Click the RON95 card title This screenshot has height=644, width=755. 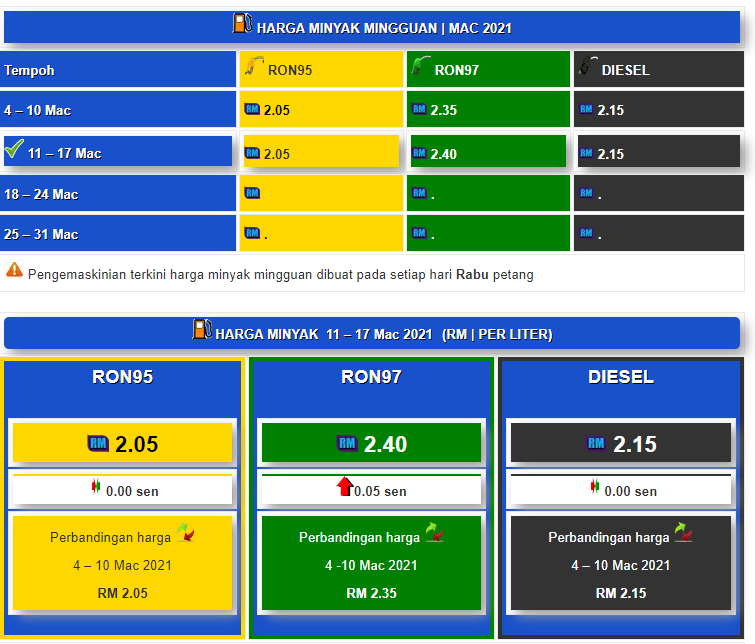(x=122, y=377)
